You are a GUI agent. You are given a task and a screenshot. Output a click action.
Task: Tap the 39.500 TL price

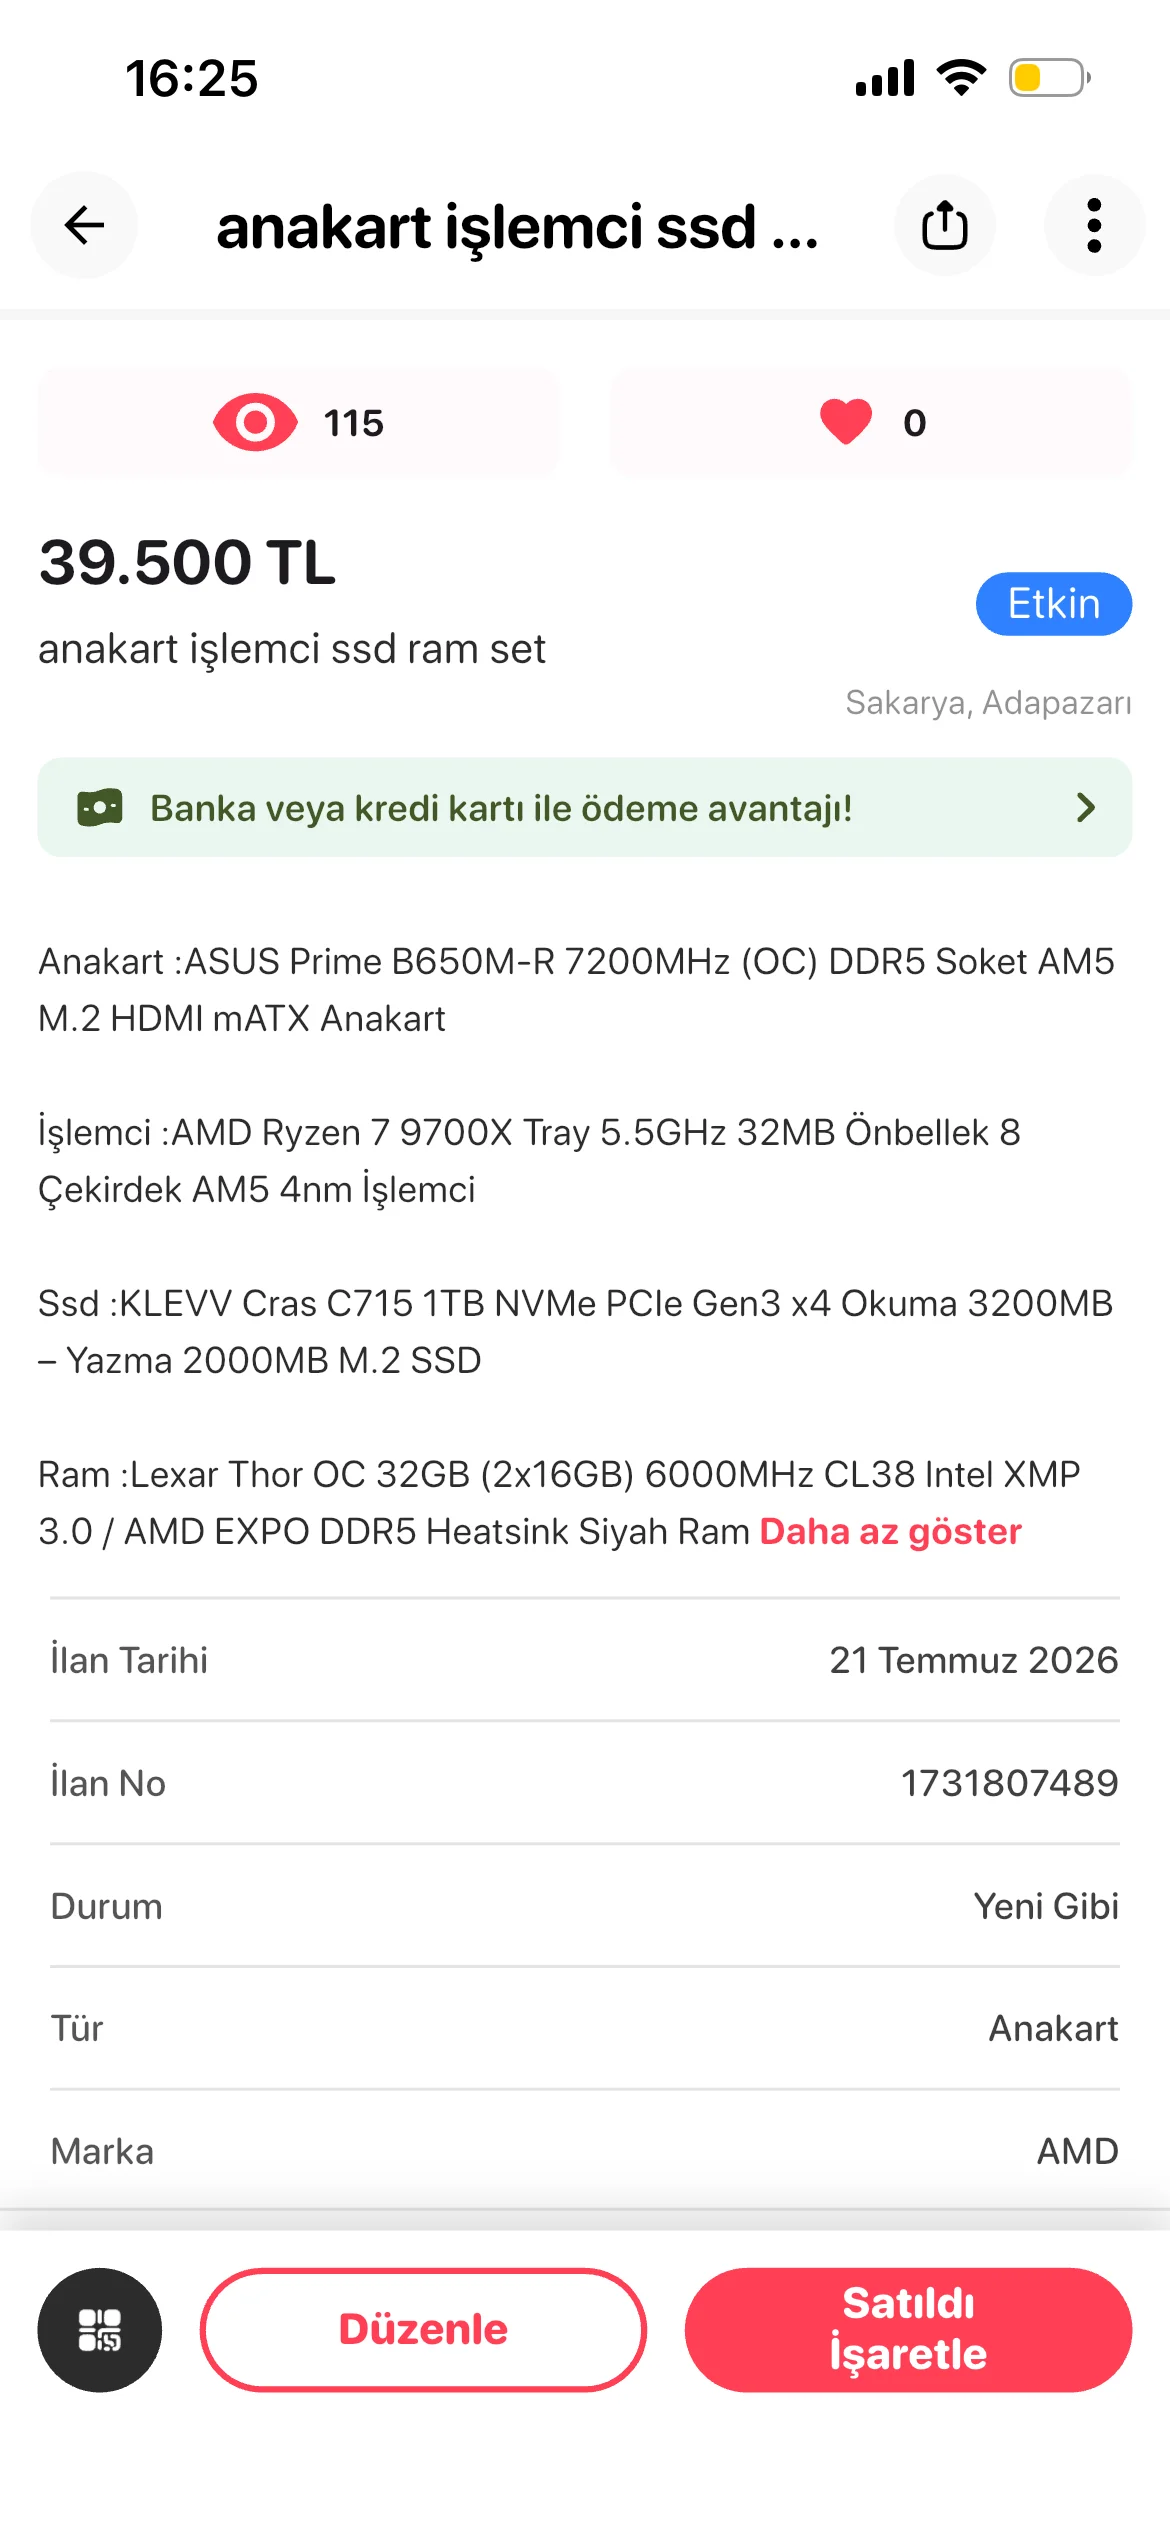(187, 562)
